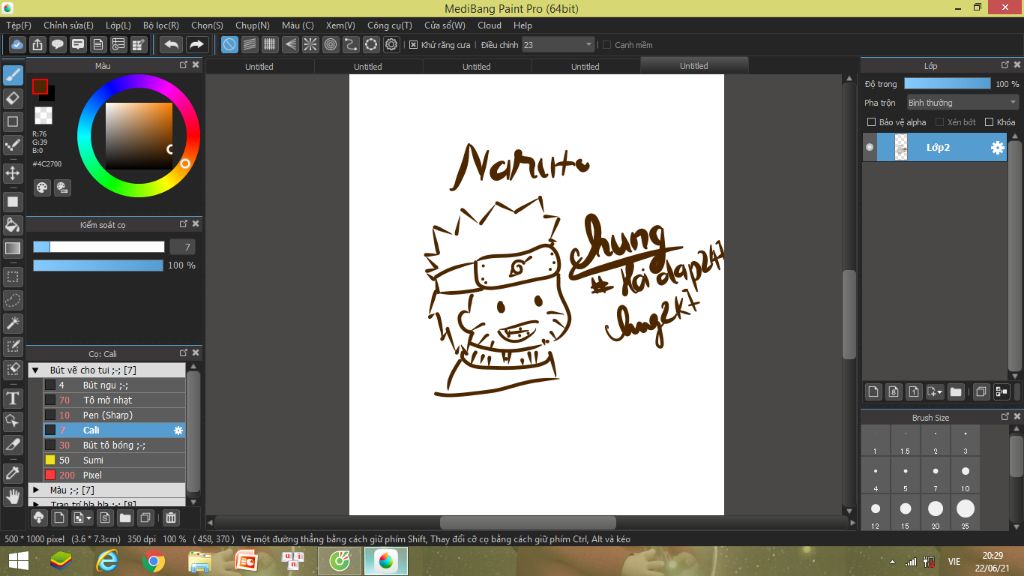Open add-brush dropdown arrow button
This screenshot has width=1024, height=576.
click(x=82, y=518)
